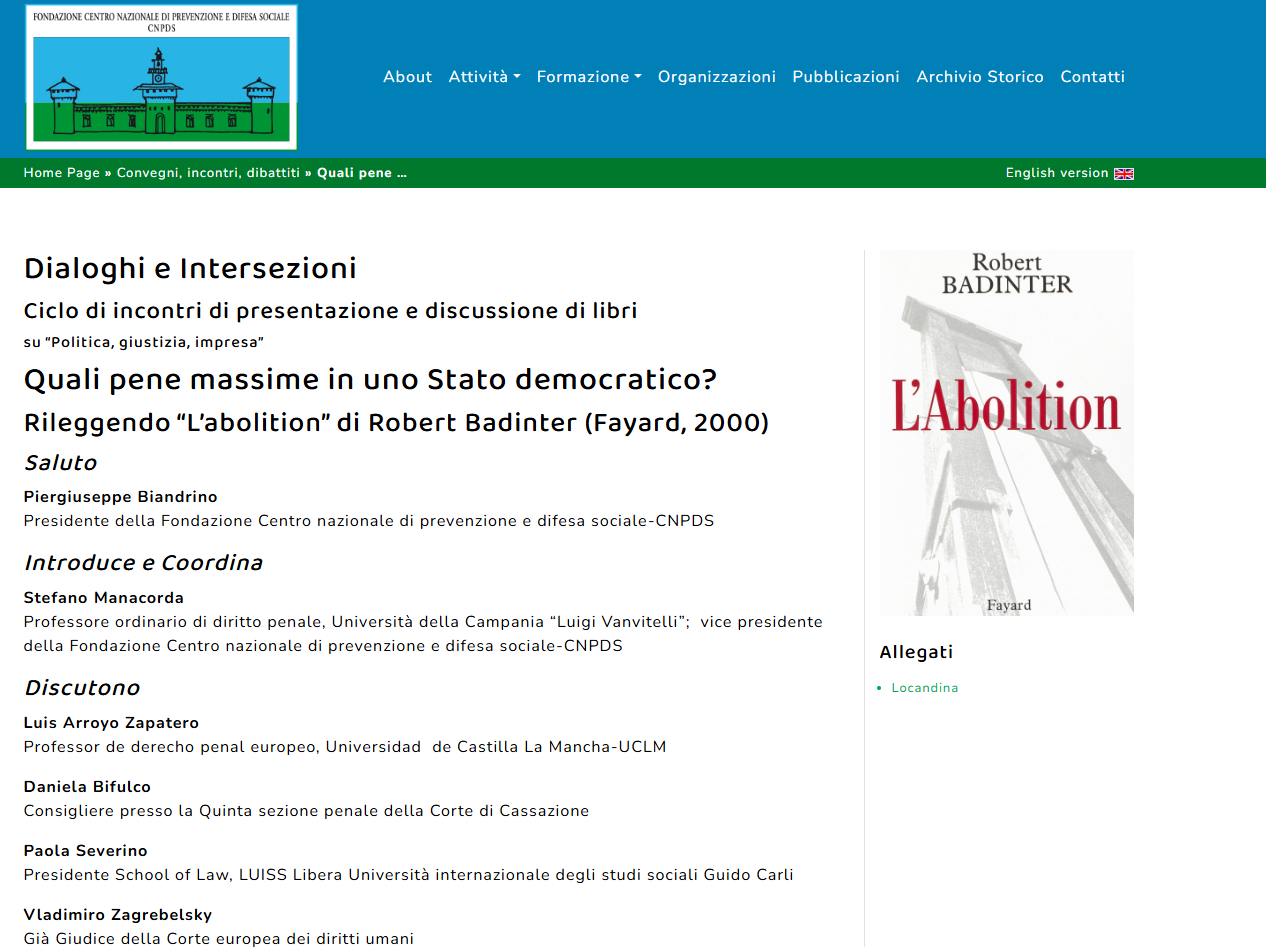The height and width of the screenshot is (947, 1266).
Task: Click the name Paola Severino
Action: [85, 851]
